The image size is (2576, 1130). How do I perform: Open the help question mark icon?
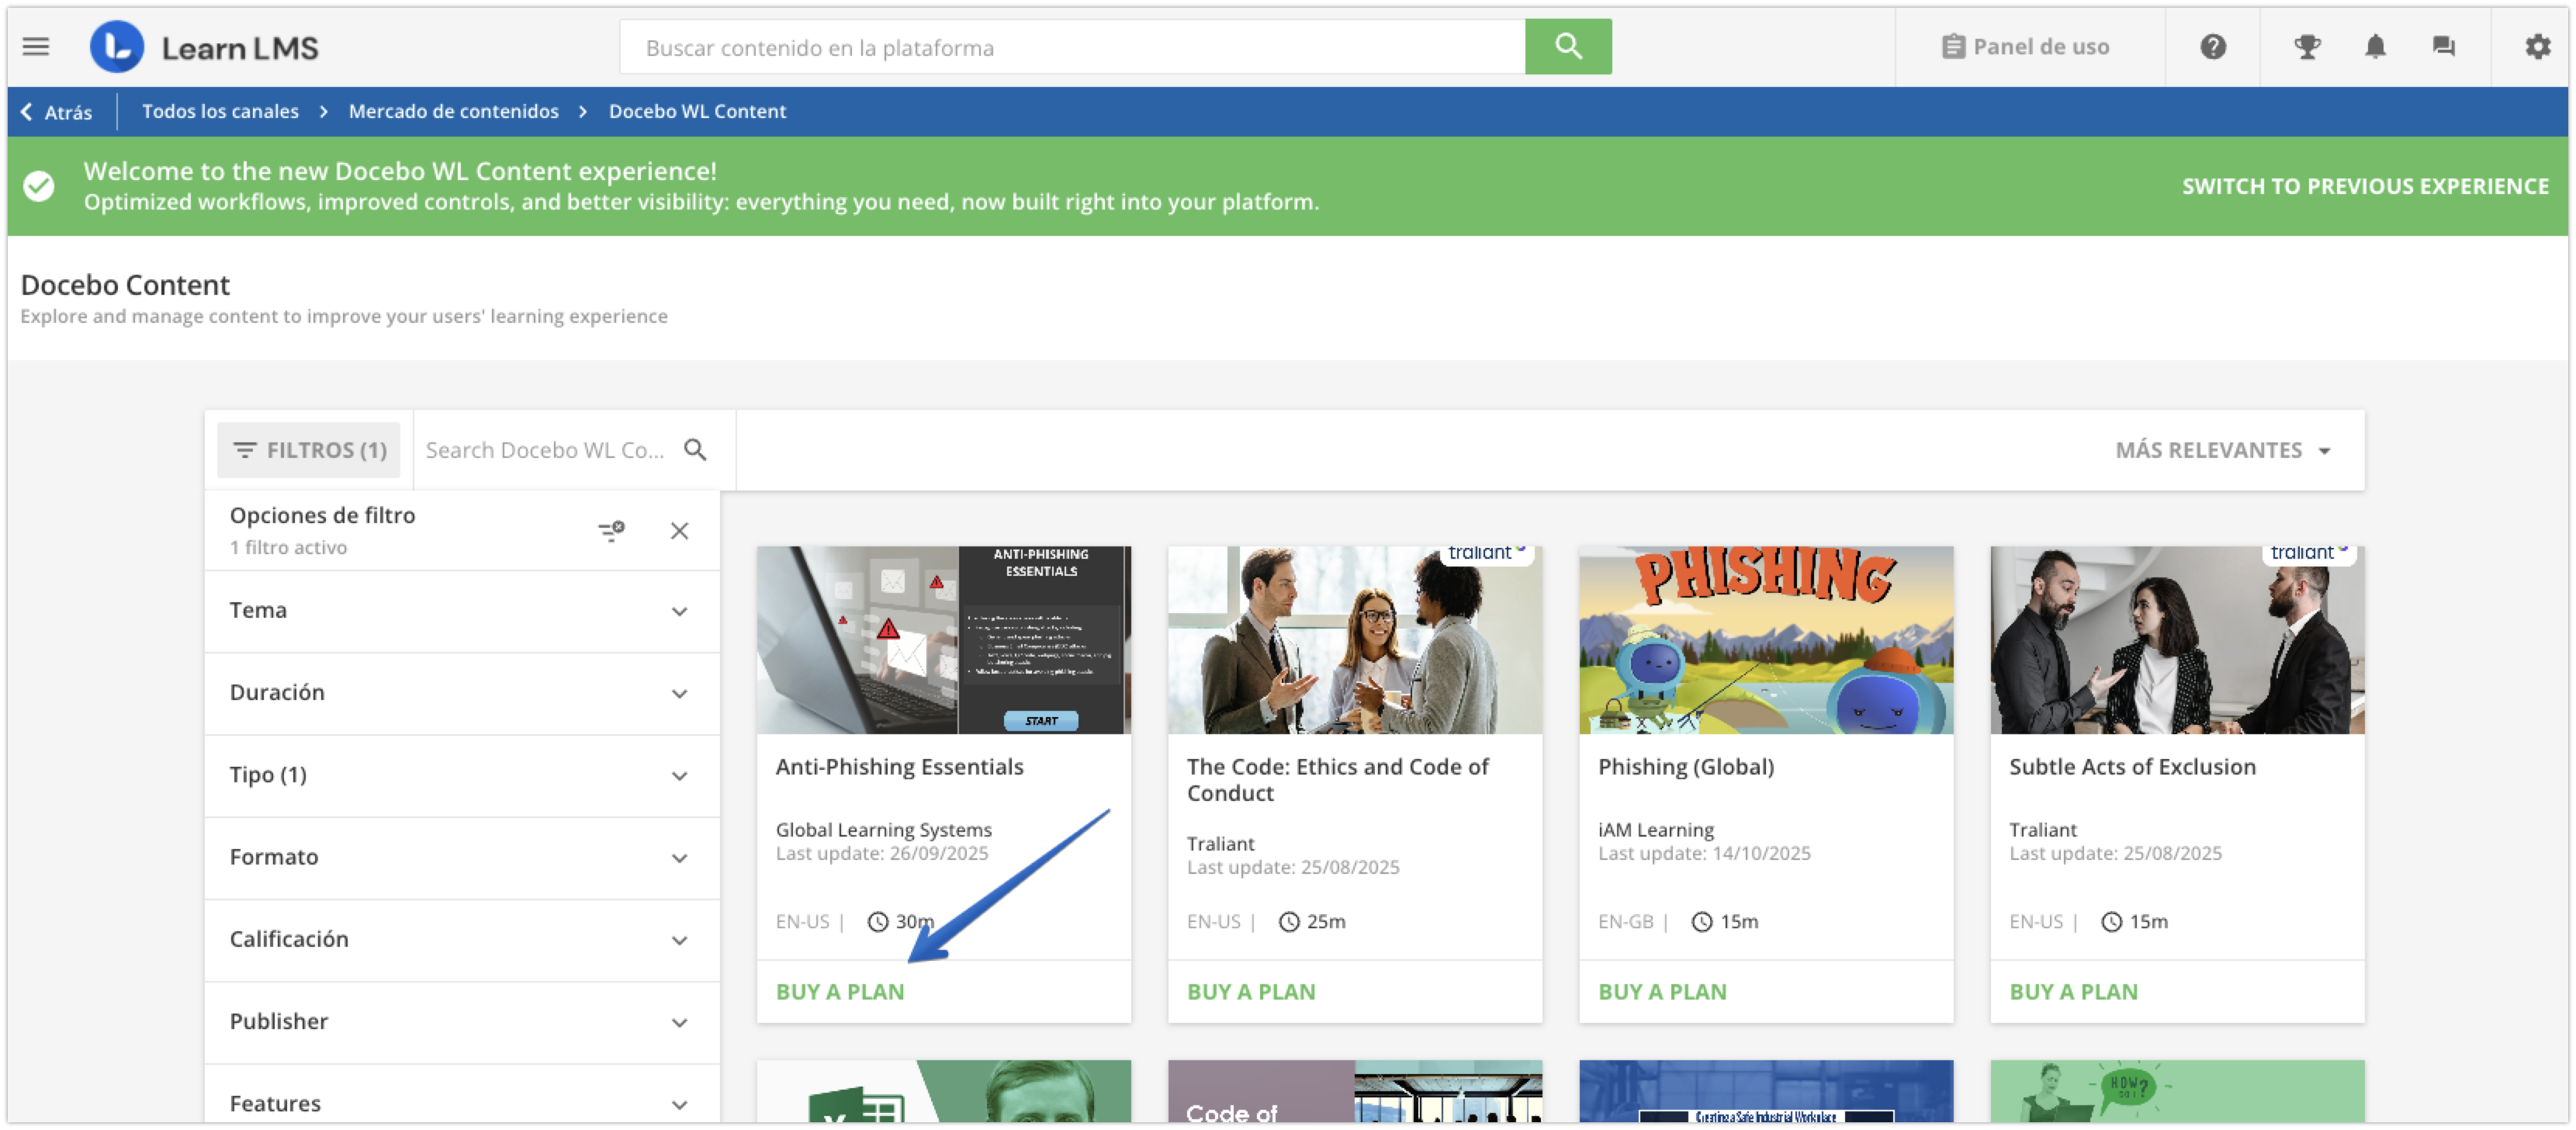click(x=2212, y=46)
